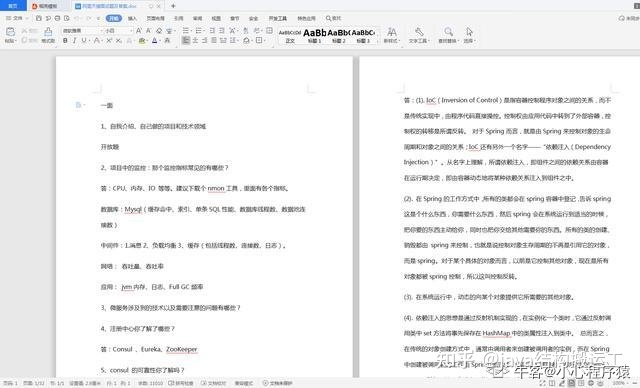Align text right

tap(204, 40)
